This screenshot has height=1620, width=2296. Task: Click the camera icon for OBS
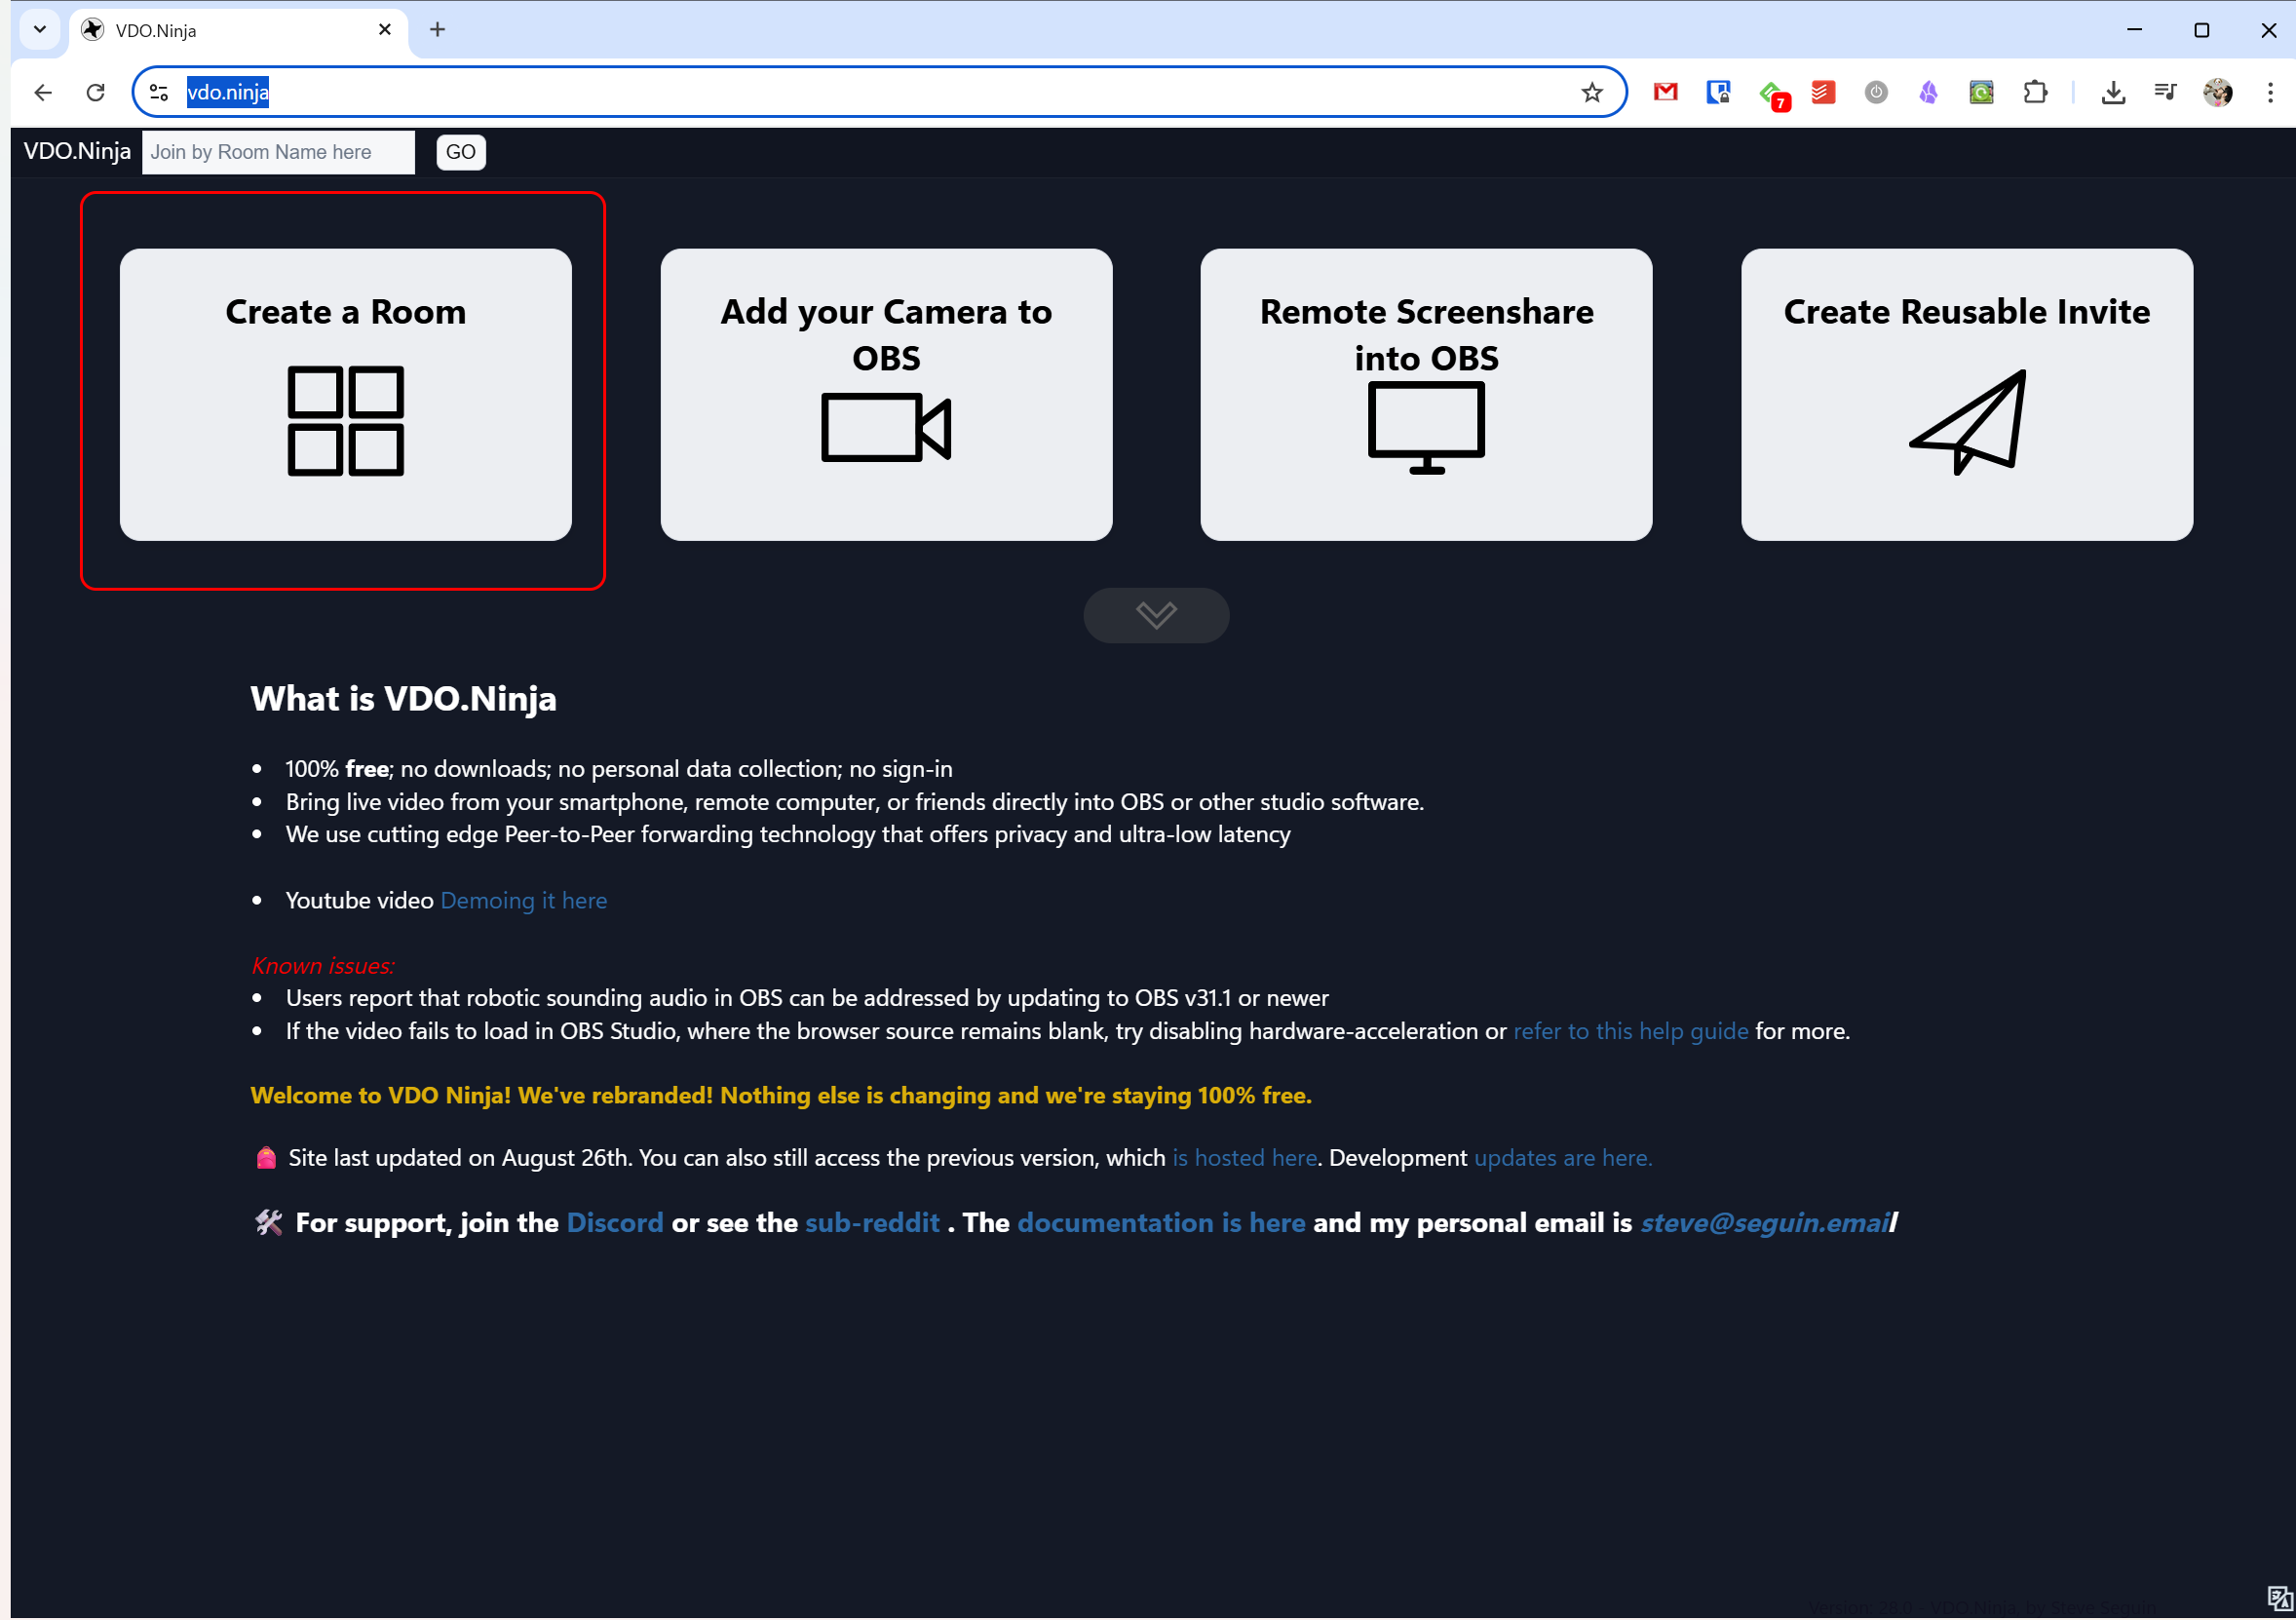coord(885,427)
